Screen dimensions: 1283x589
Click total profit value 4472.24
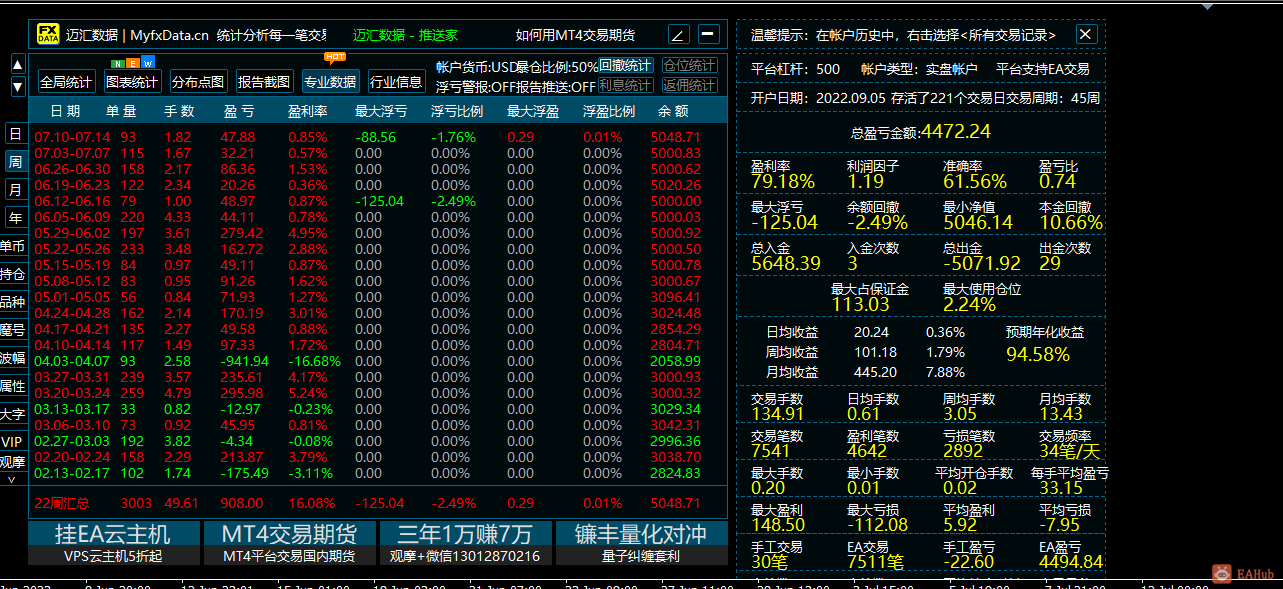coord(956,131)
